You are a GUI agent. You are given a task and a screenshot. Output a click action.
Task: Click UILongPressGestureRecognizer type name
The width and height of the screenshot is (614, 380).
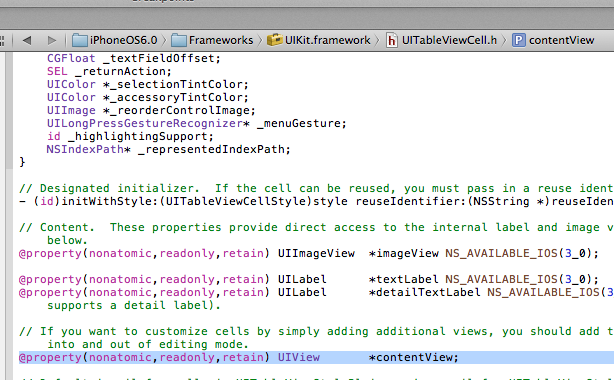[x=144, y=123]
